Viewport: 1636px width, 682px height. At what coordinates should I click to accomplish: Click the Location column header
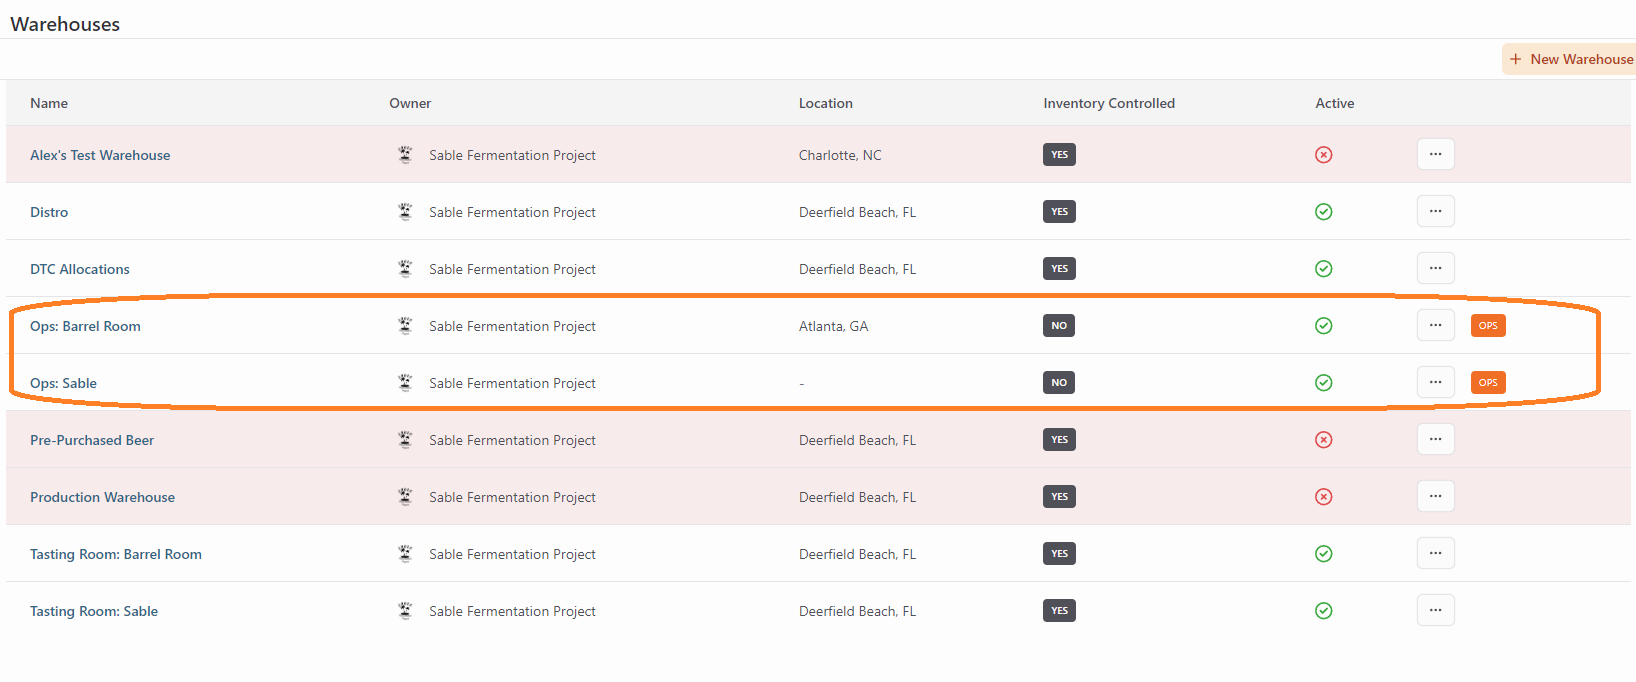point(826,103)
